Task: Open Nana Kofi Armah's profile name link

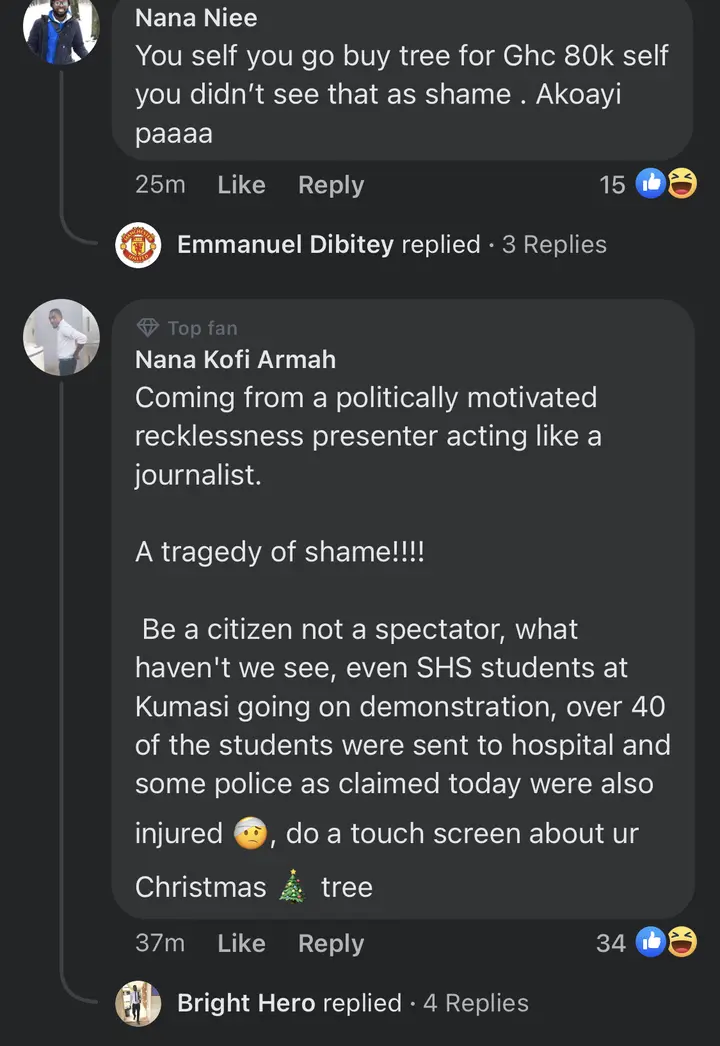Action: coord(235,360)
